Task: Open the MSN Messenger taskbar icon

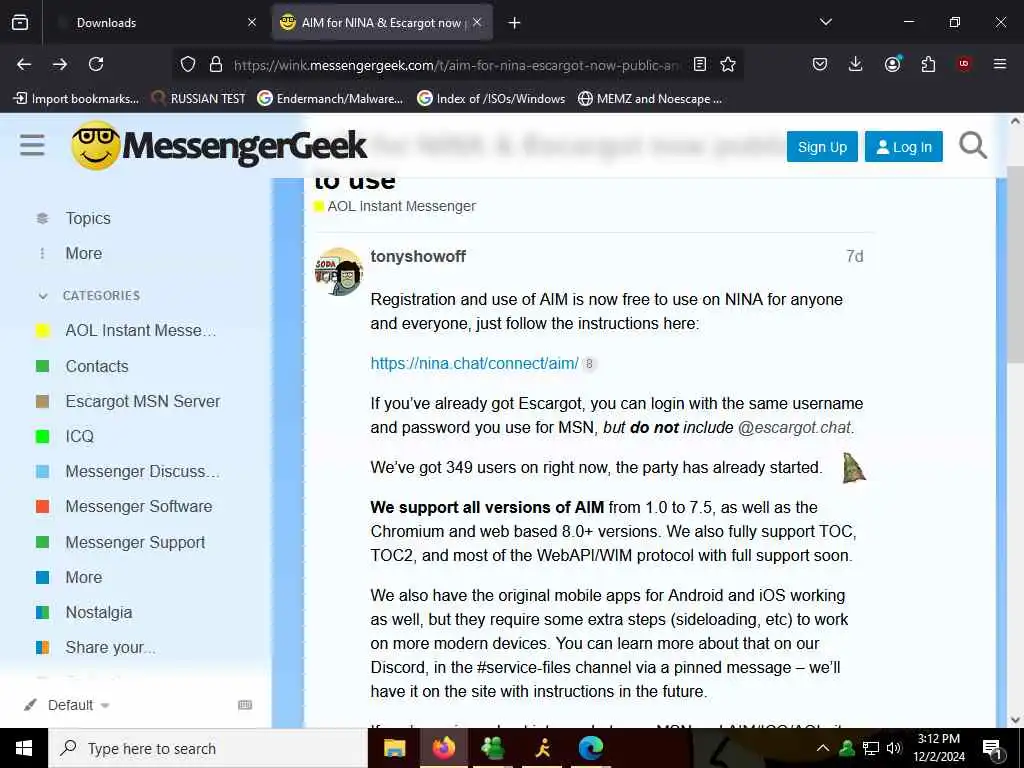Action: (x=492, y=748)
